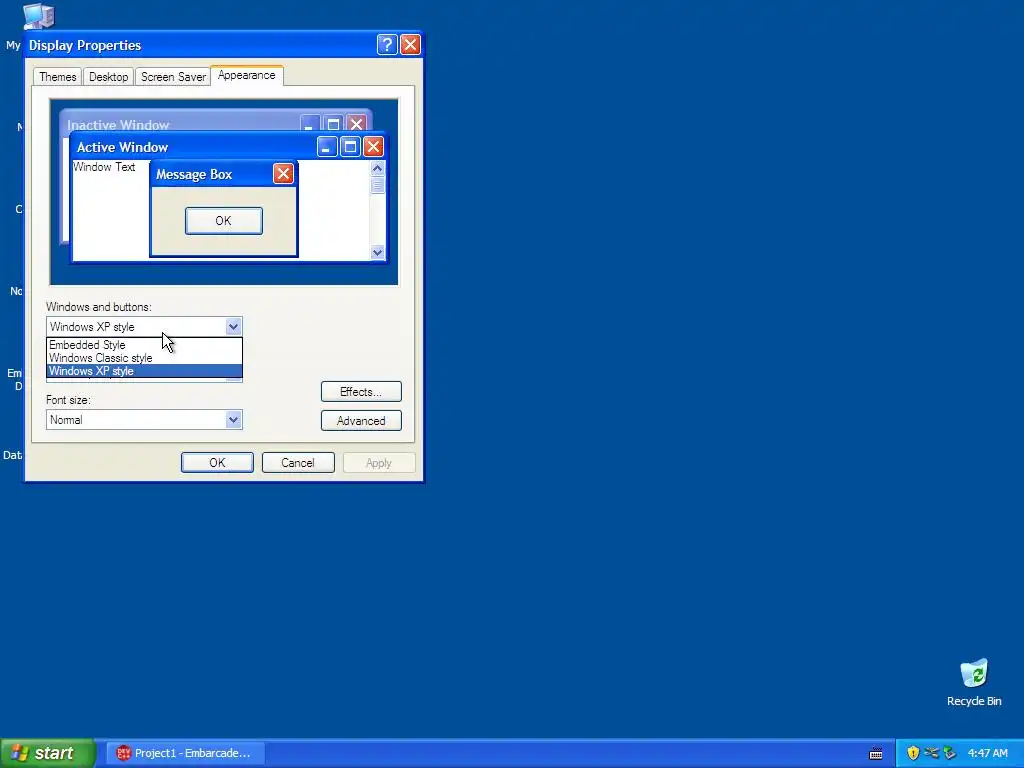
Task: Click the Window Text sample in preview
Action: click(x=104, y=167)
